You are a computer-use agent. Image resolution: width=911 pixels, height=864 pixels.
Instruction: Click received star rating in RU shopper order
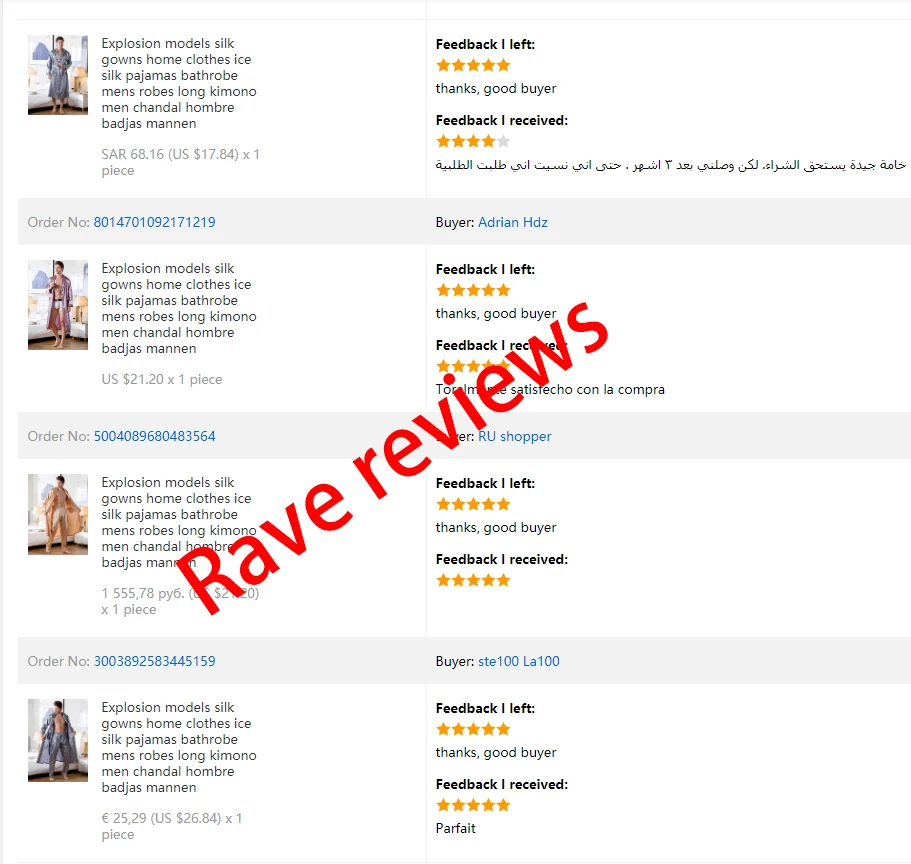click(x=473, y=580)
